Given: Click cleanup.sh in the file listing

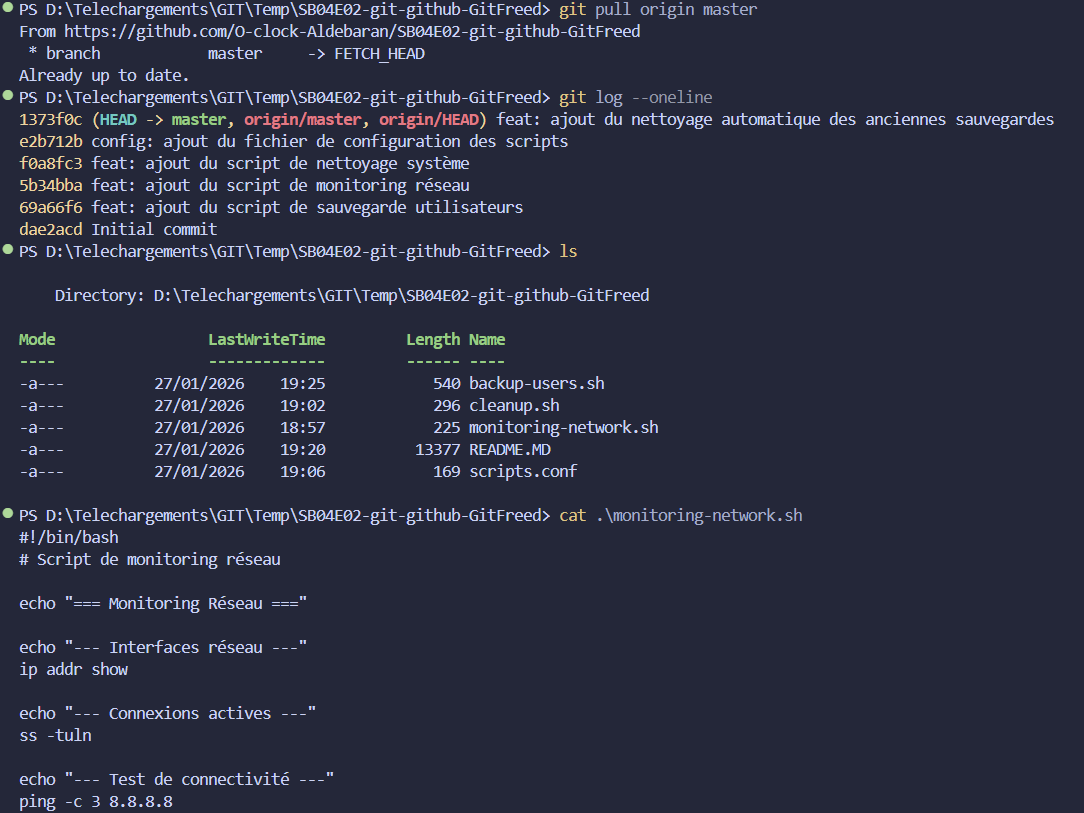Looking at the screenshot, I should click(513, 405).
